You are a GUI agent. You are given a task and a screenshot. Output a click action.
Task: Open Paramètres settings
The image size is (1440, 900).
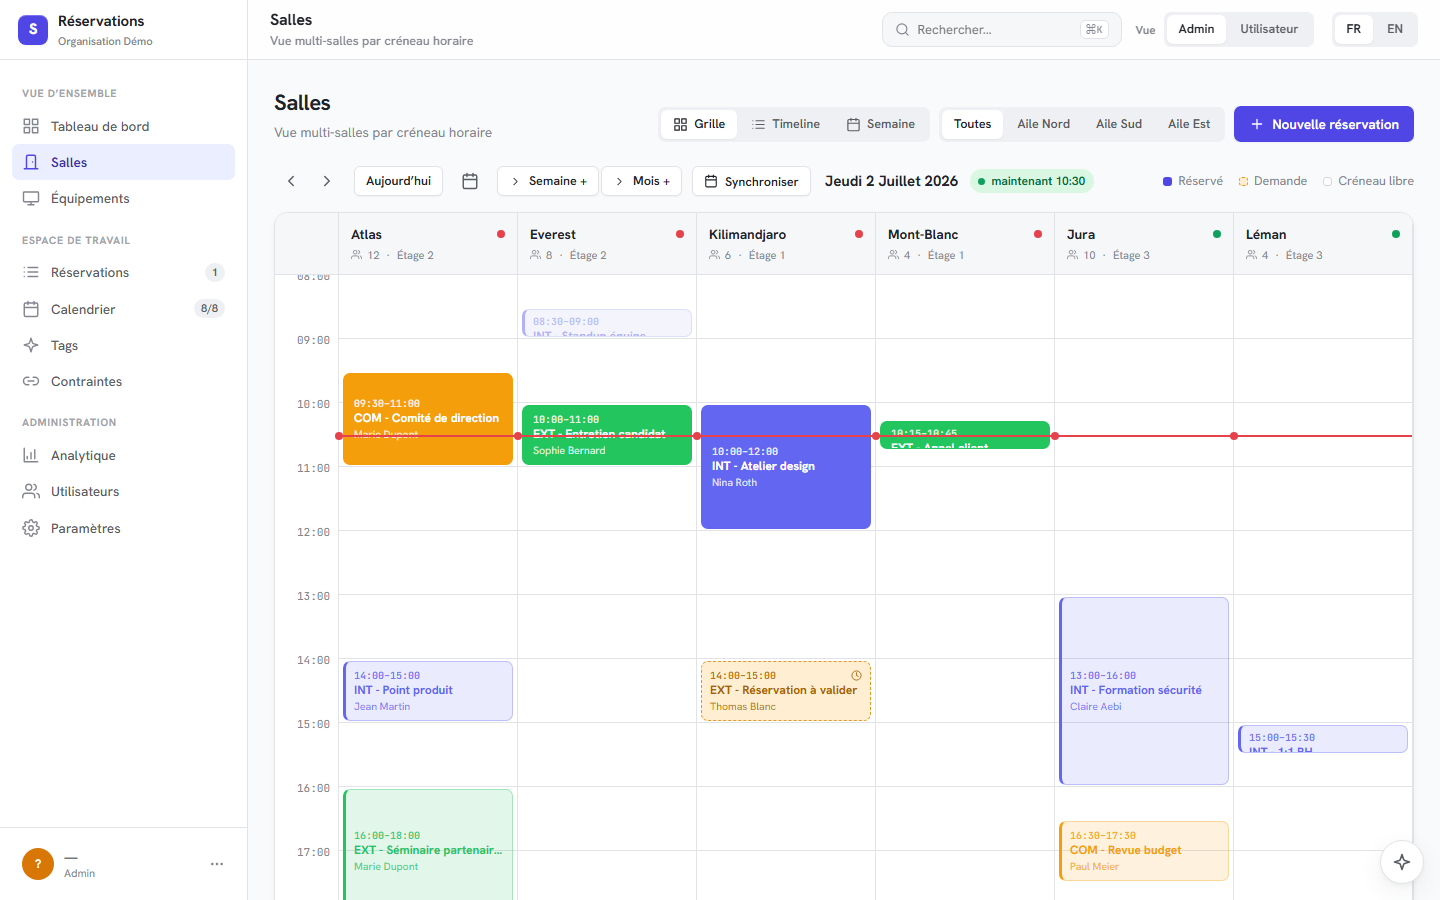pyautogui.click(x=123, y=528)
